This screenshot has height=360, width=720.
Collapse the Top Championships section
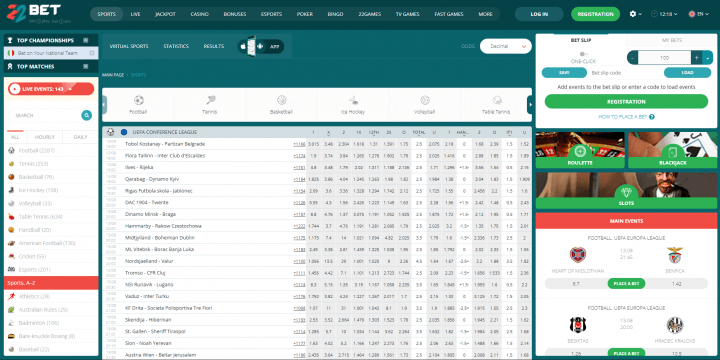pyautogui.click(x=85, y=40)
